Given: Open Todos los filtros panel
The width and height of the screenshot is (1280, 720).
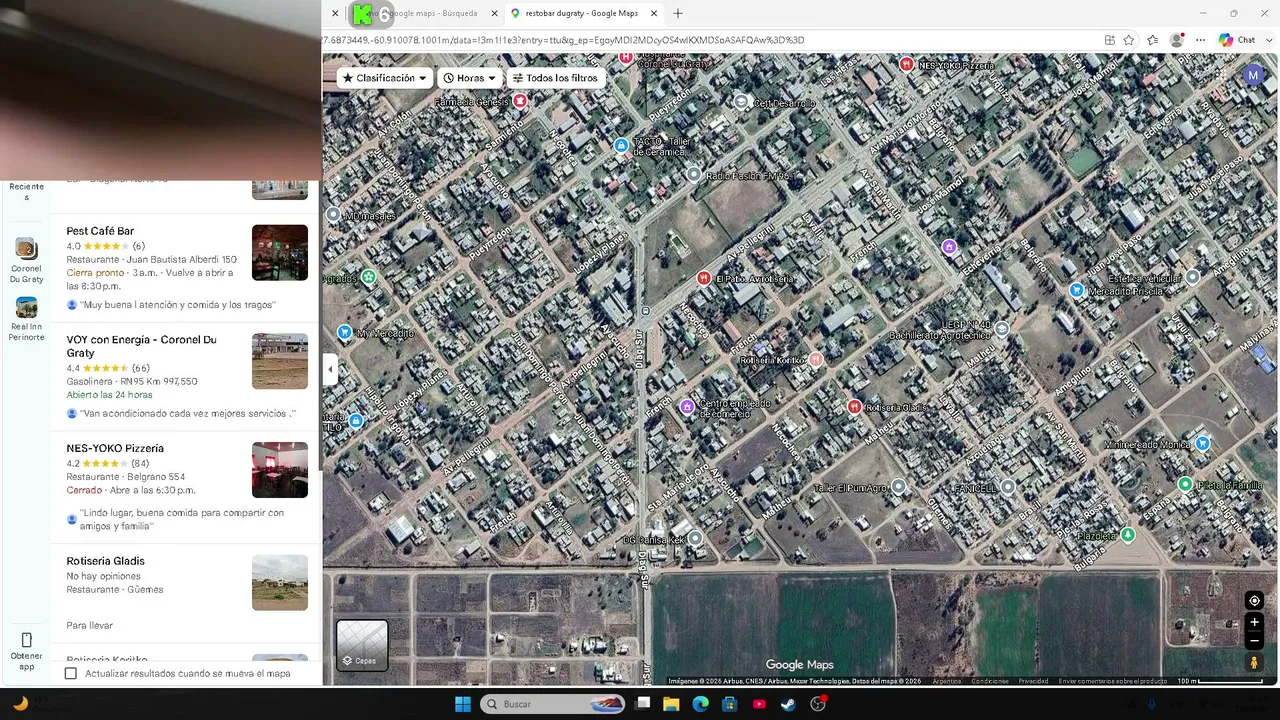Looking at the screenshot, I should click(x=556, y=78).
